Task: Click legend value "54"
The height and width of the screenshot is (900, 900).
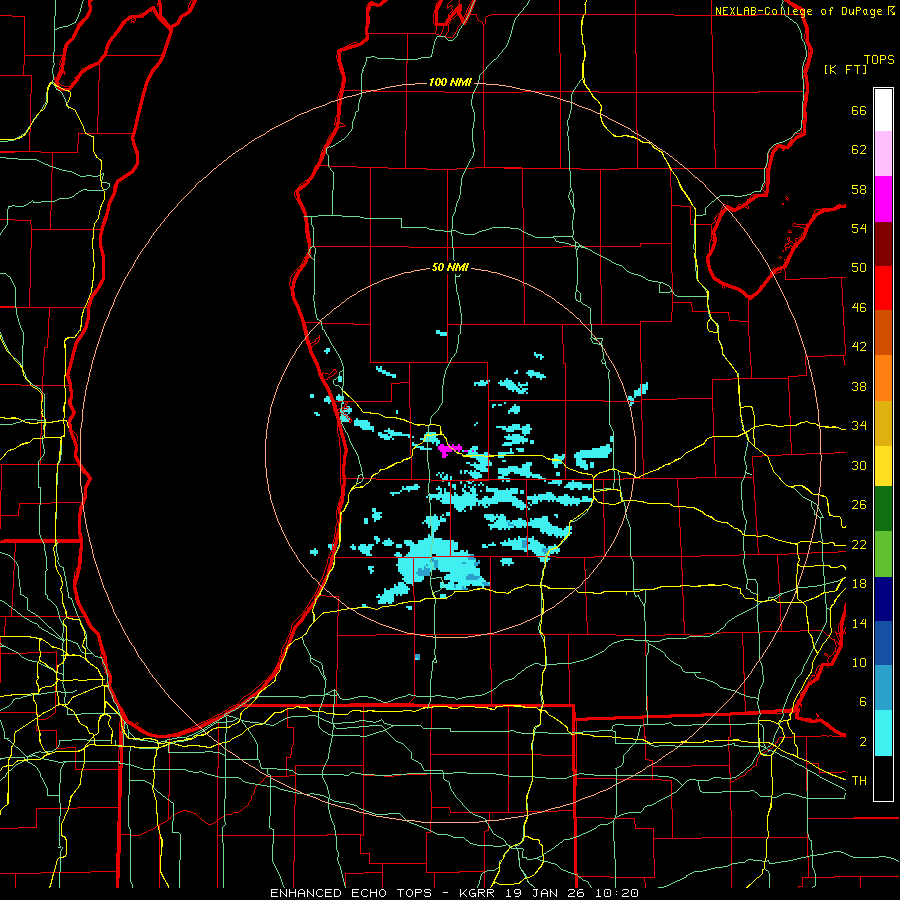Action: 859,228
